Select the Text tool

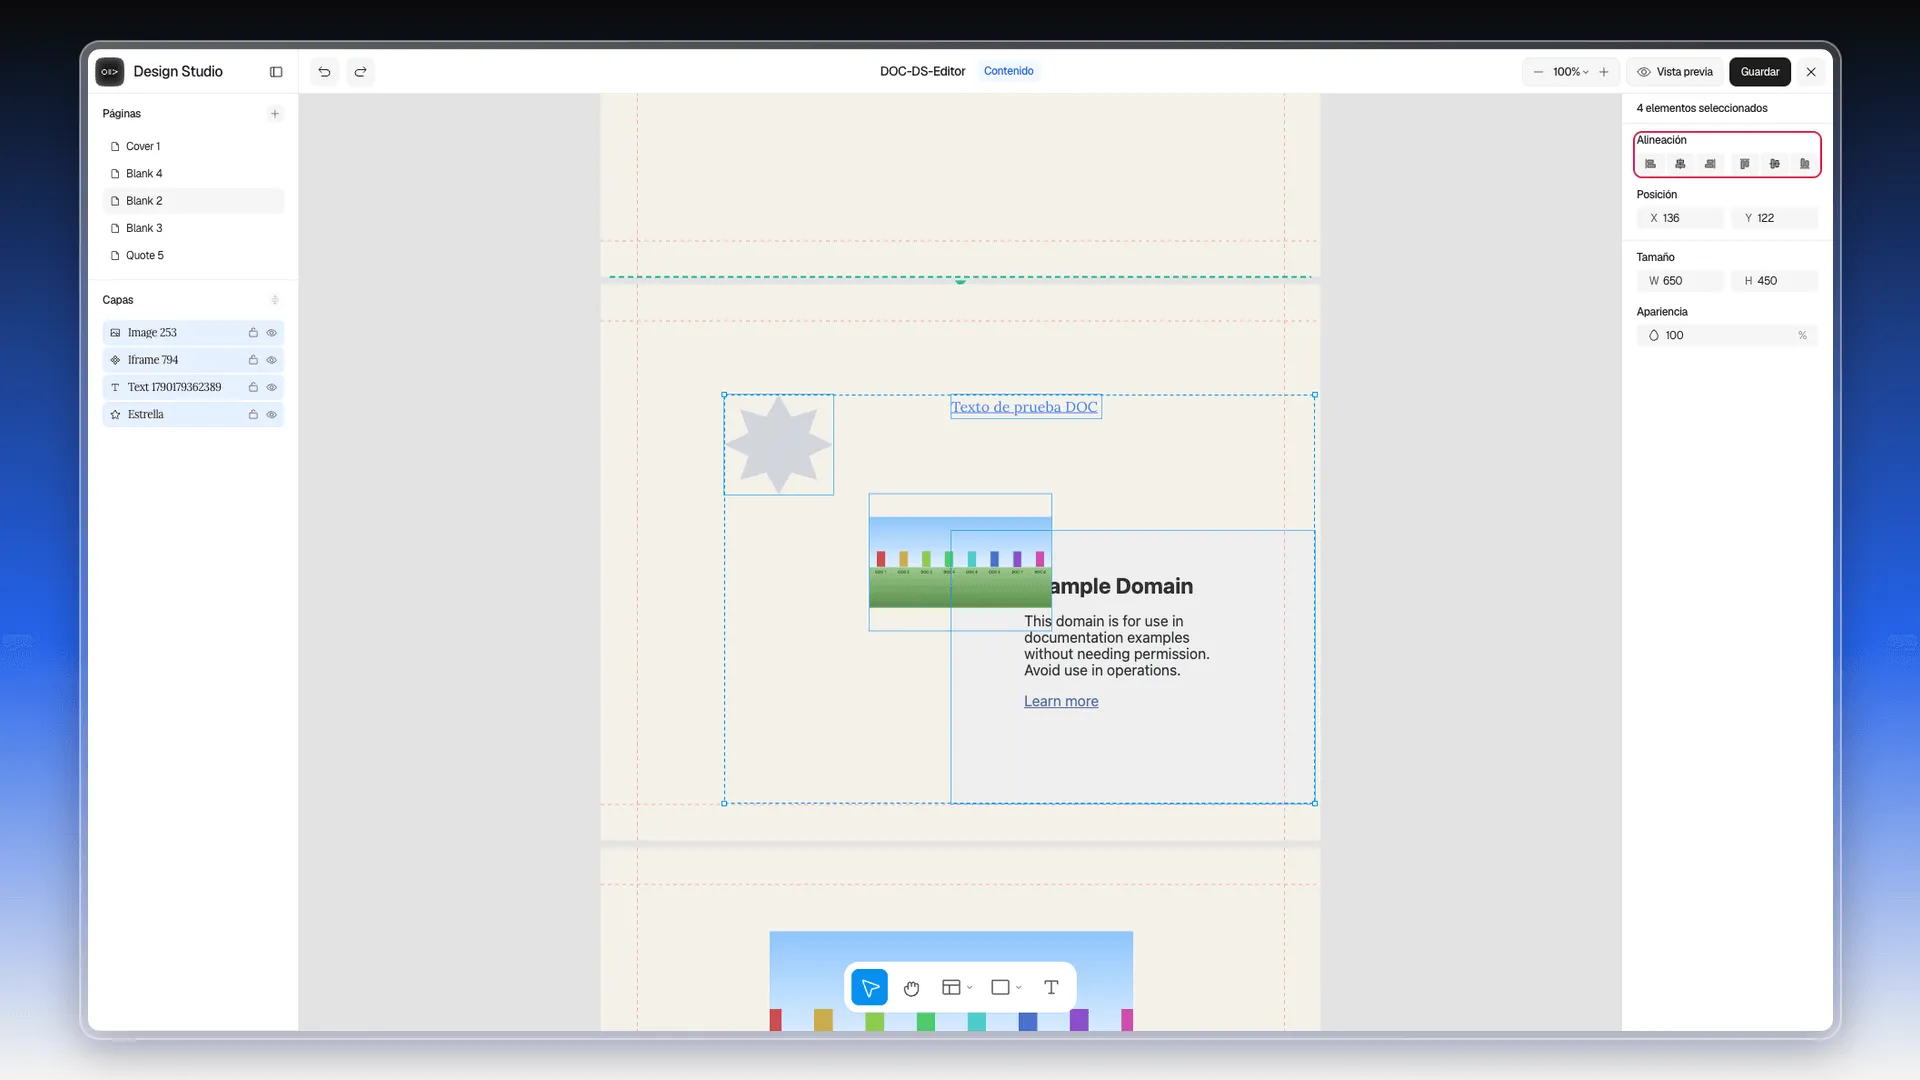pos(1051,988)
